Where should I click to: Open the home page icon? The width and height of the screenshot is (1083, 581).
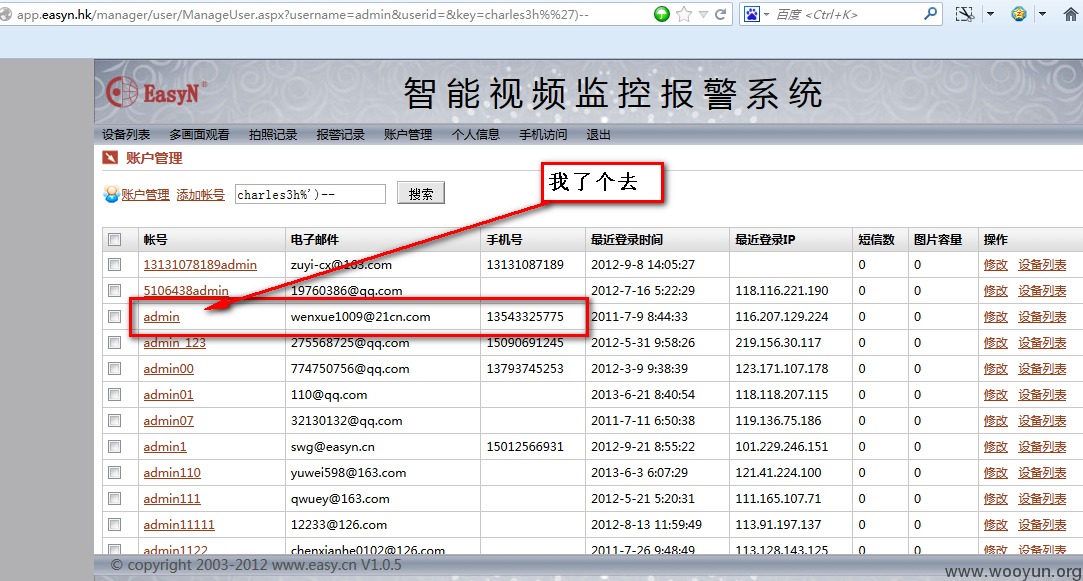pyautogui.click(x=1071, y=14)
